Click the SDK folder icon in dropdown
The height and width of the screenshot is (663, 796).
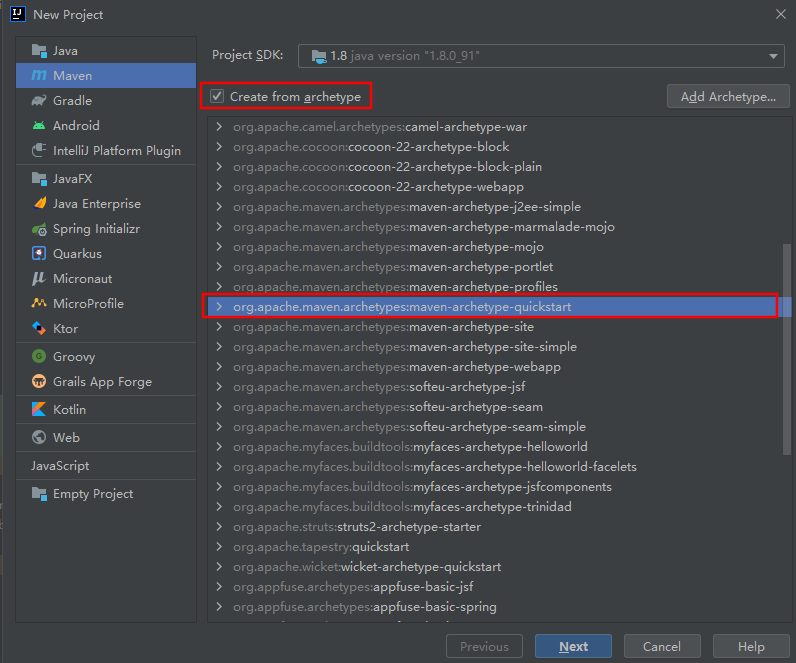319,56
